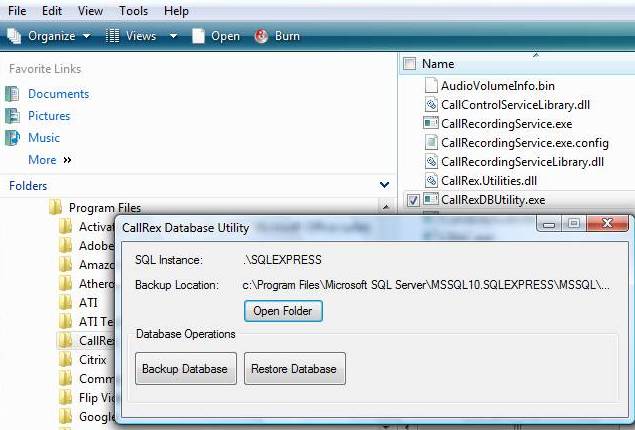Screen dimensions: 635x430
Task: Open the Edit menu
Action: pos(52,11)
